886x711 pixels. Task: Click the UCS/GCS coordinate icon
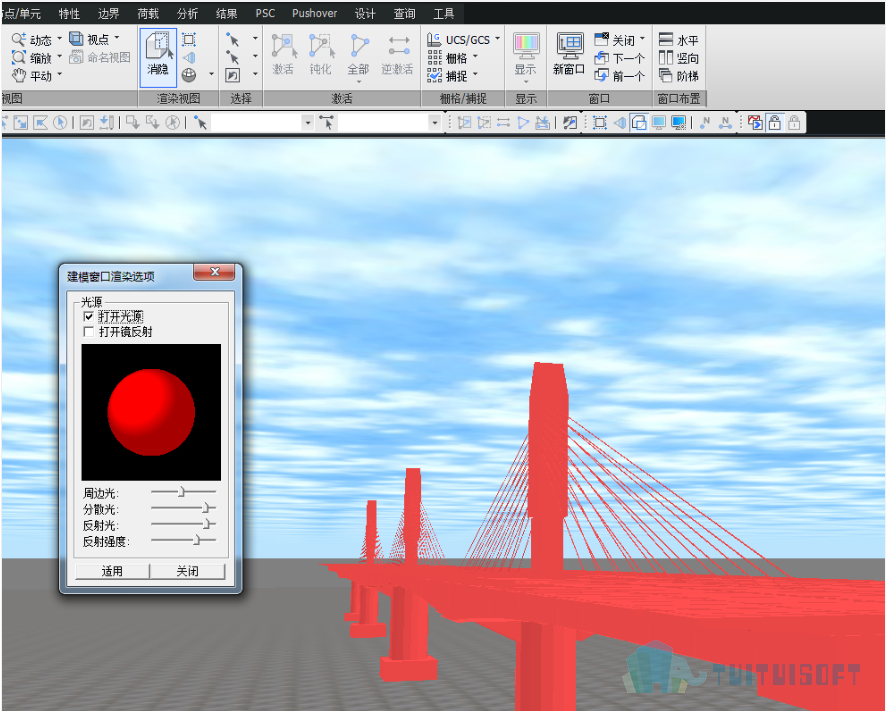pyautogui.click(x=434, y=40)
